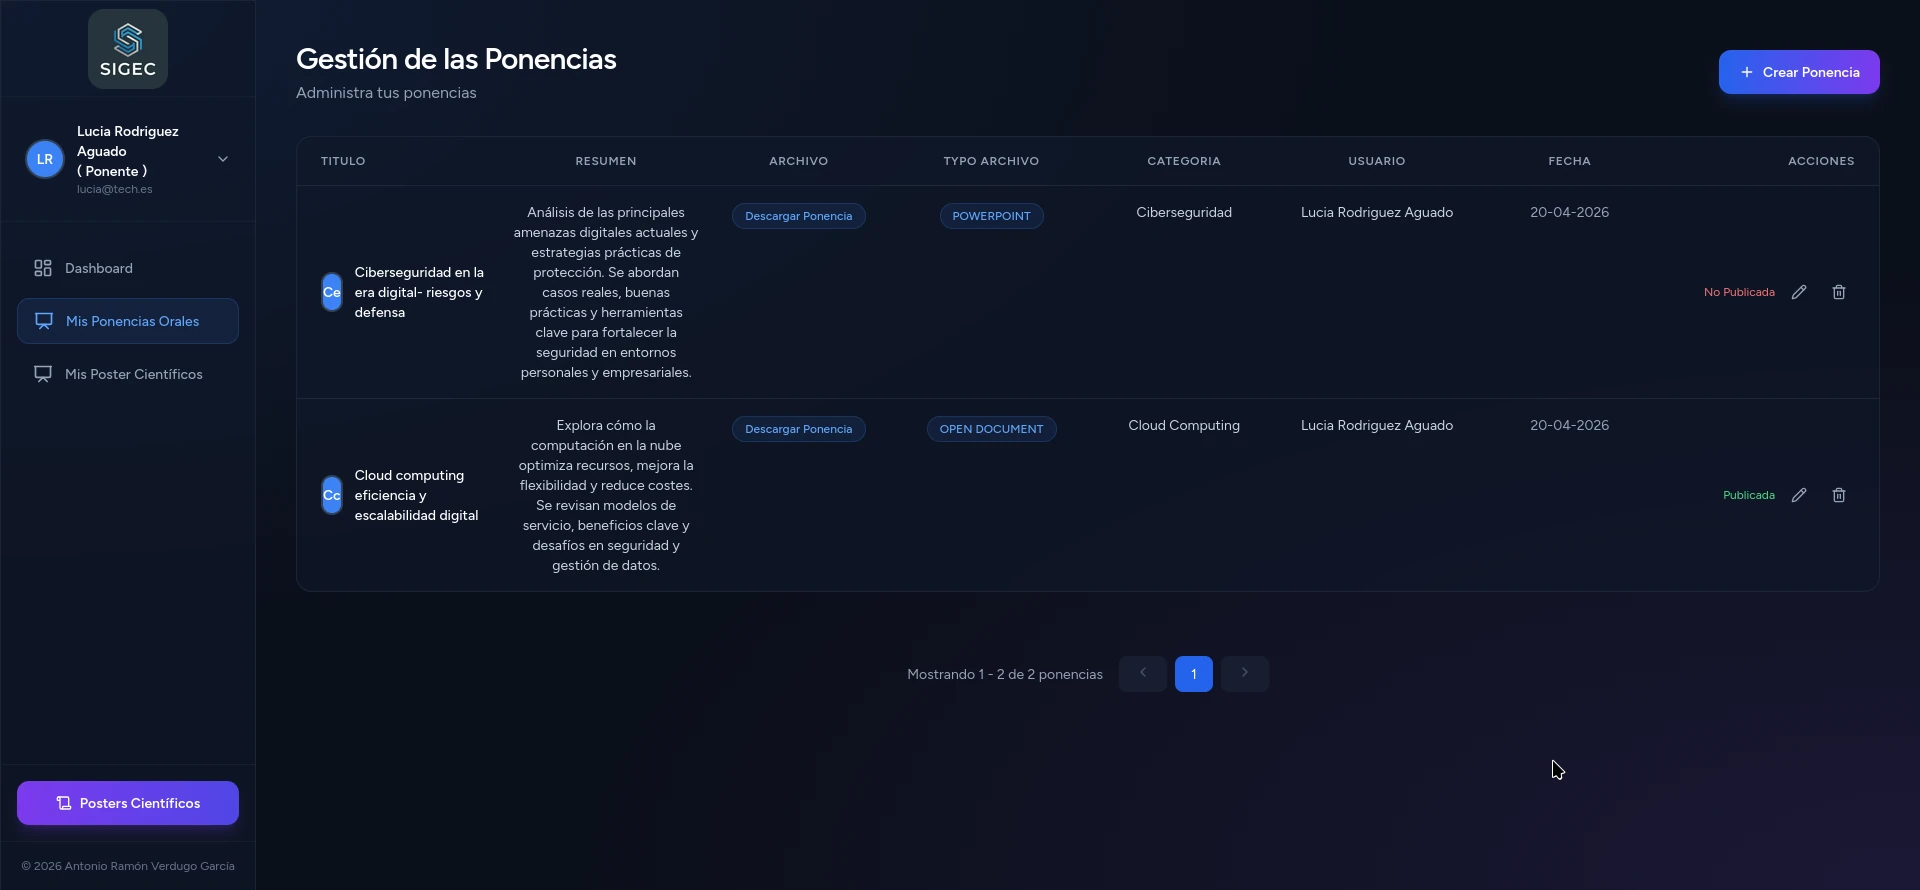
Task: Edit the Cloud computing ponencia pencil icon
Action: tap(1799, 495)
